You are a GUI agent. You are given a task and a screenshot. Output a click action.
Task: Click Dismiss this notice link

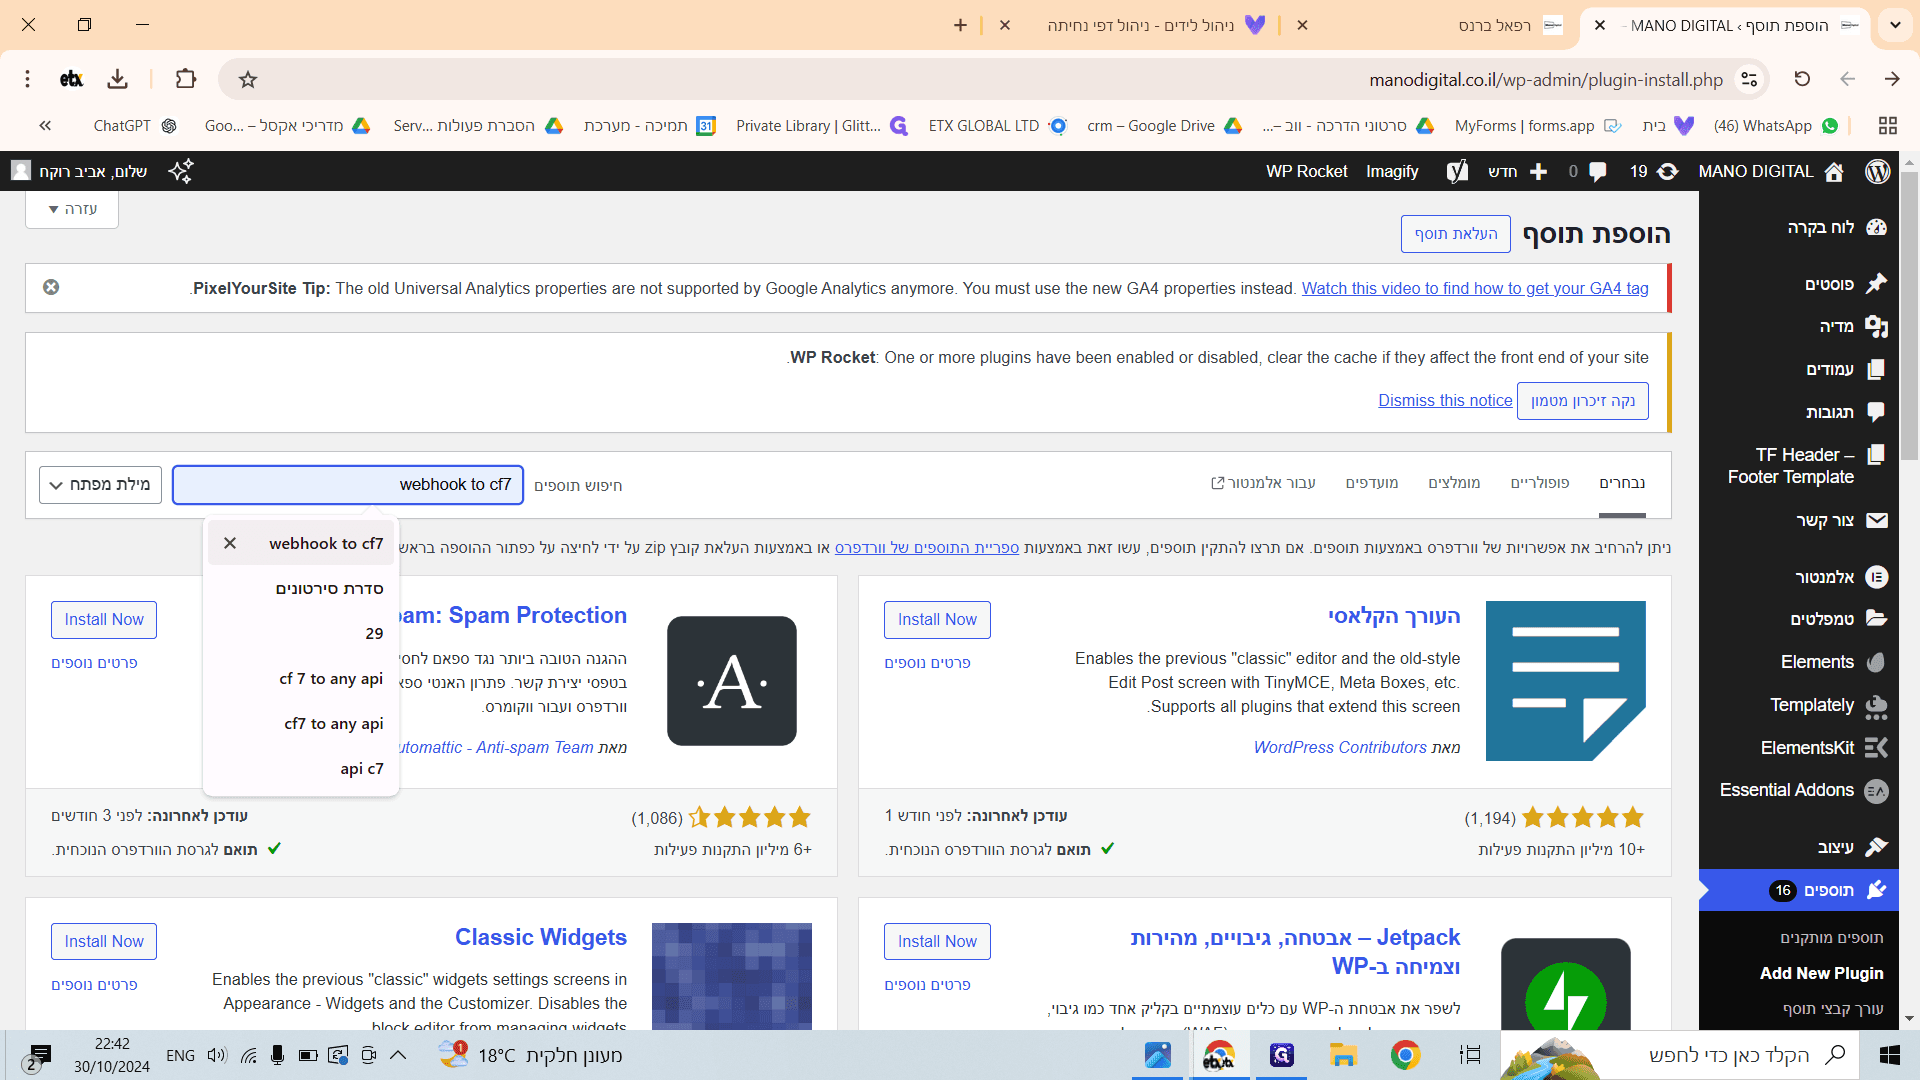pos(1445,400)
